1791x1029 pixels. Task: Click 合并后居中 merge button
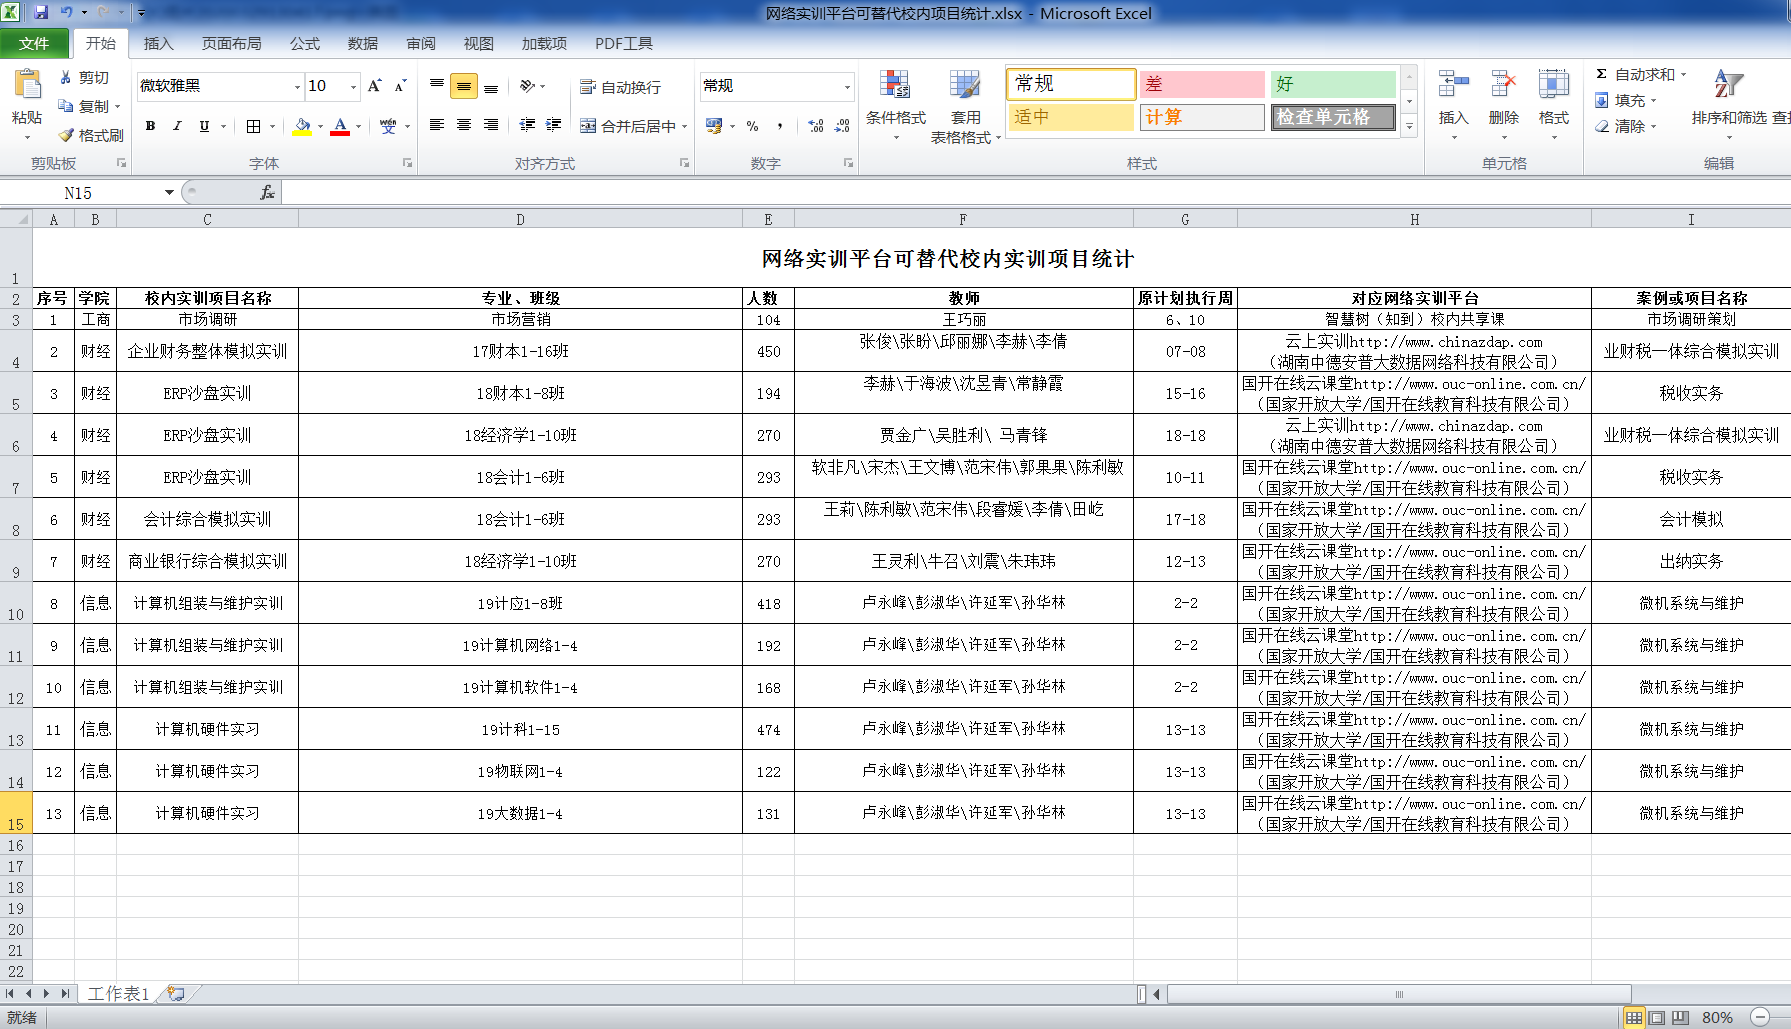628,126
